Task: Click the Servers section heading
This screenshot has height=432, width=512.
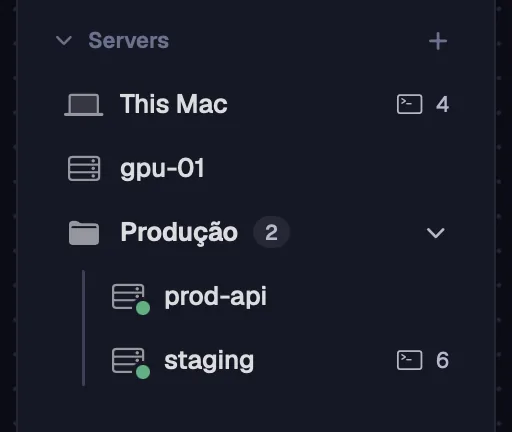Action: [129, 41]
